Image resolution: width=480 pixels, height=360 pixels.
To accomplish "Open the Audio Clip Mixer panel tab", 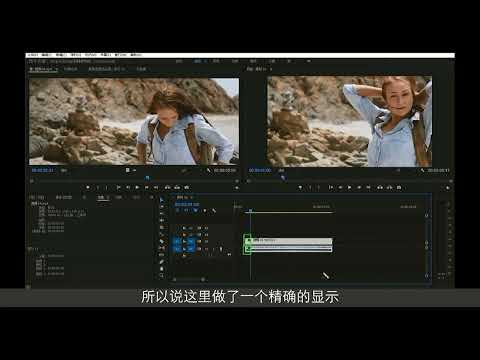I will 106,69.
